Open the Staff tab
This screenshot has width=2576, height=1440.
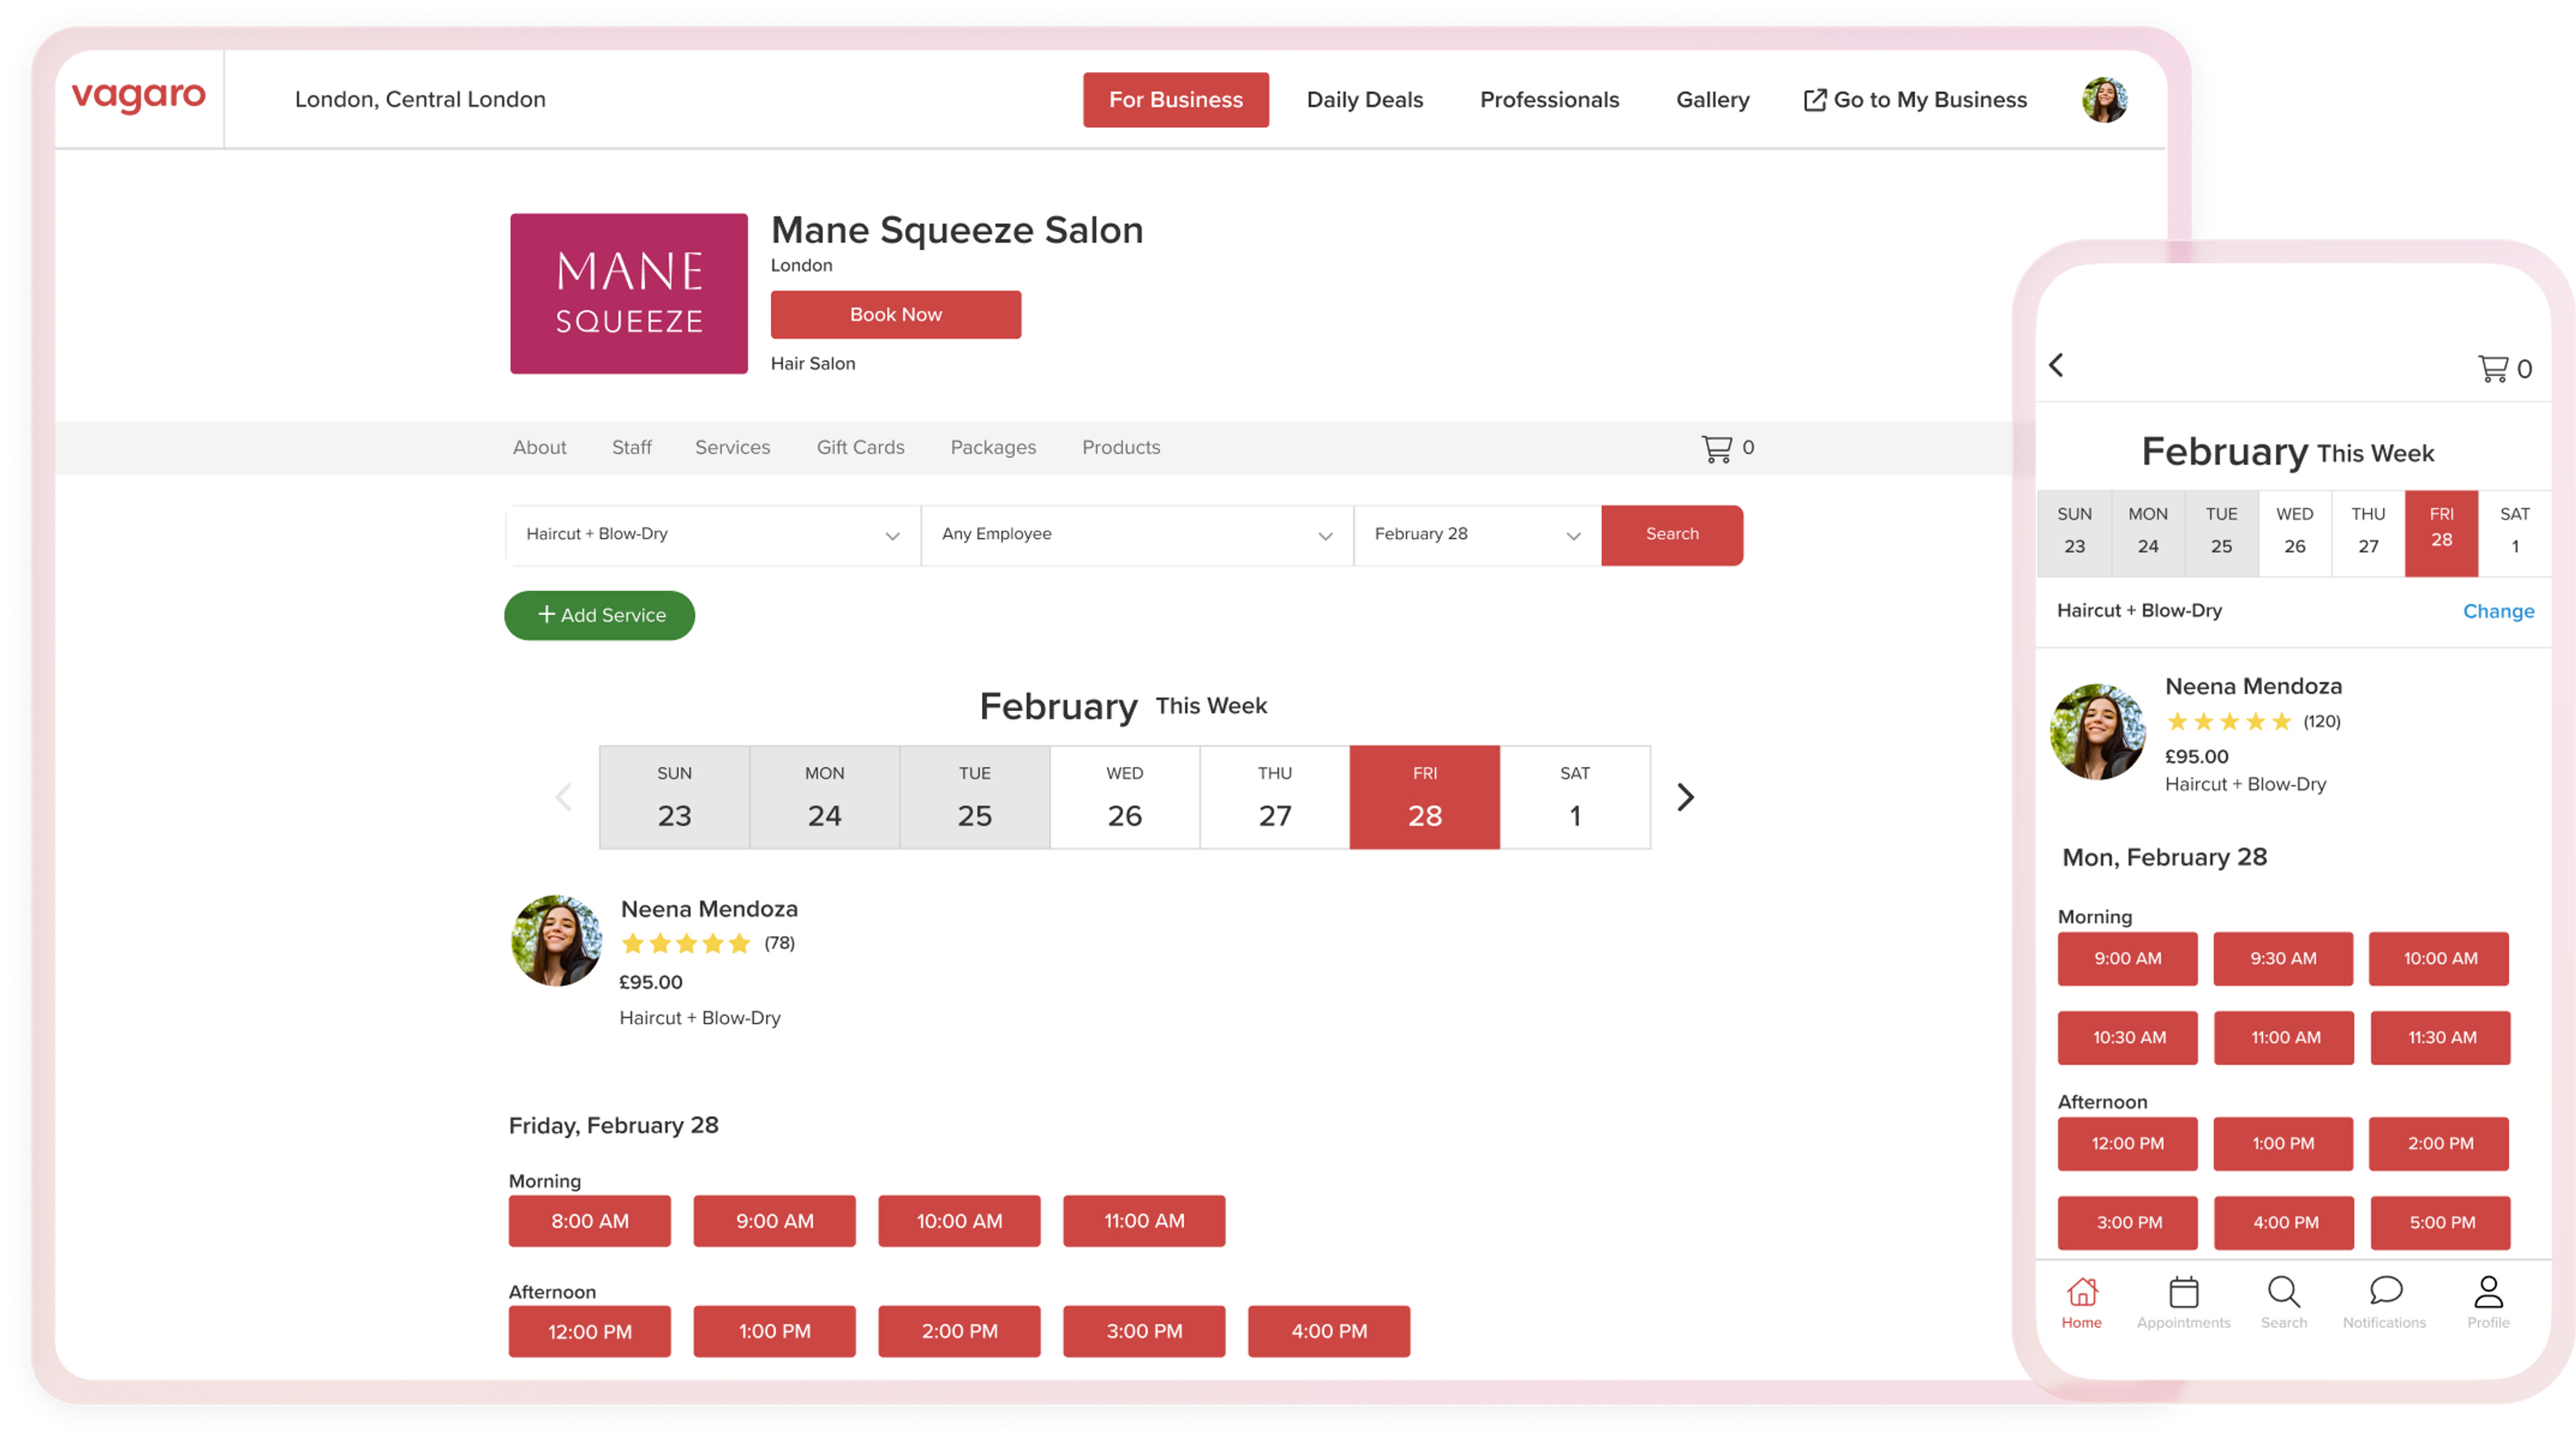(632, 447)
